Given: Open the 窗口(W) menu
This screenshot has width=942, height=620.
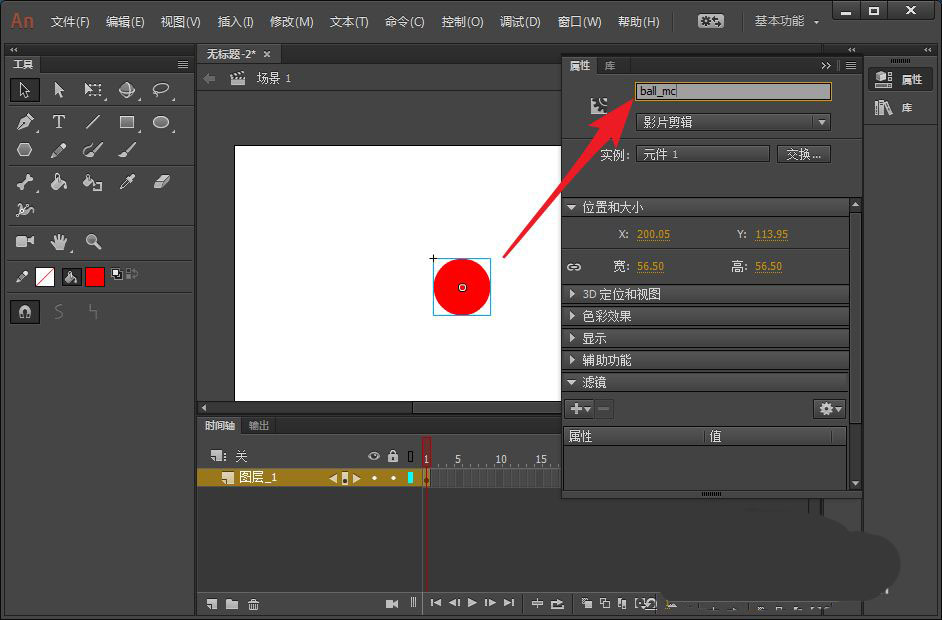Looking at the screenshot, I should tap(579, 22).
